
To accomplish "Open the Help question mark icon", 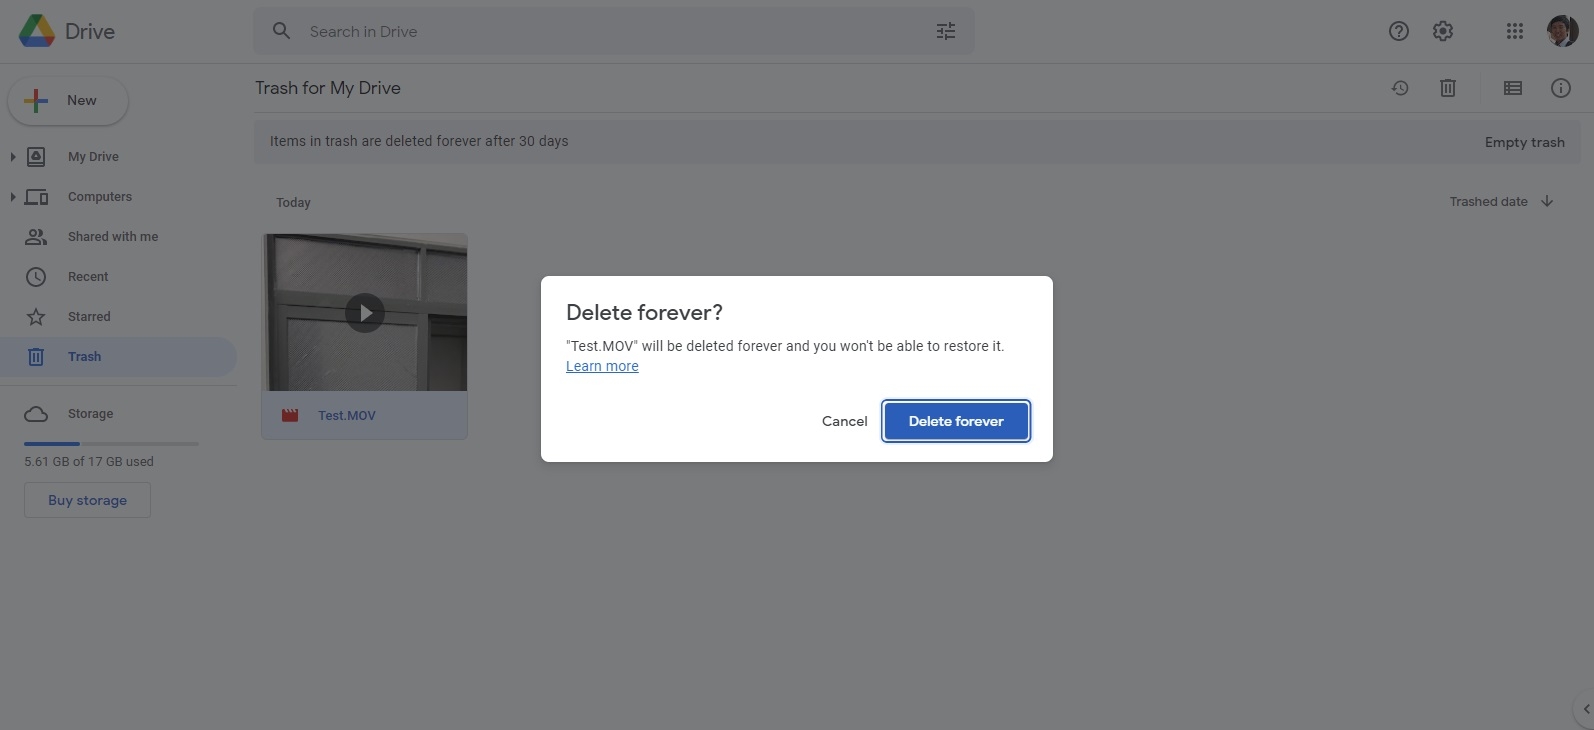I will (1399, 31).
